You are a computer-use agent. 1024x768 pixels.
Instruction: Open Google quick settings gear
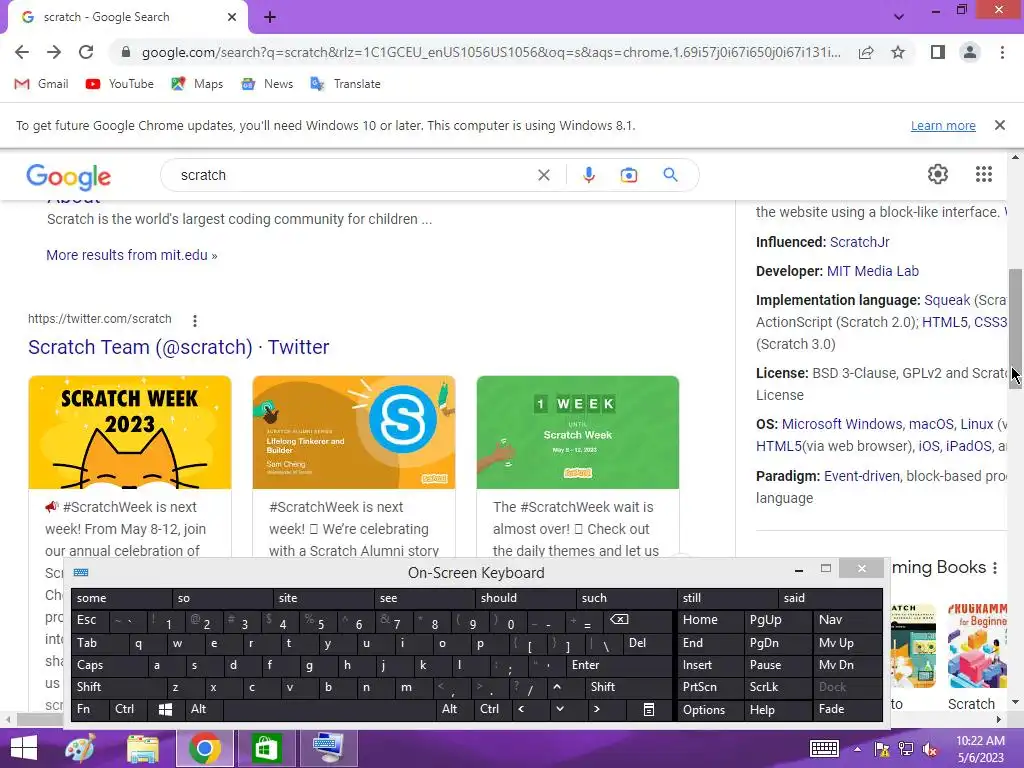(938, 174)
